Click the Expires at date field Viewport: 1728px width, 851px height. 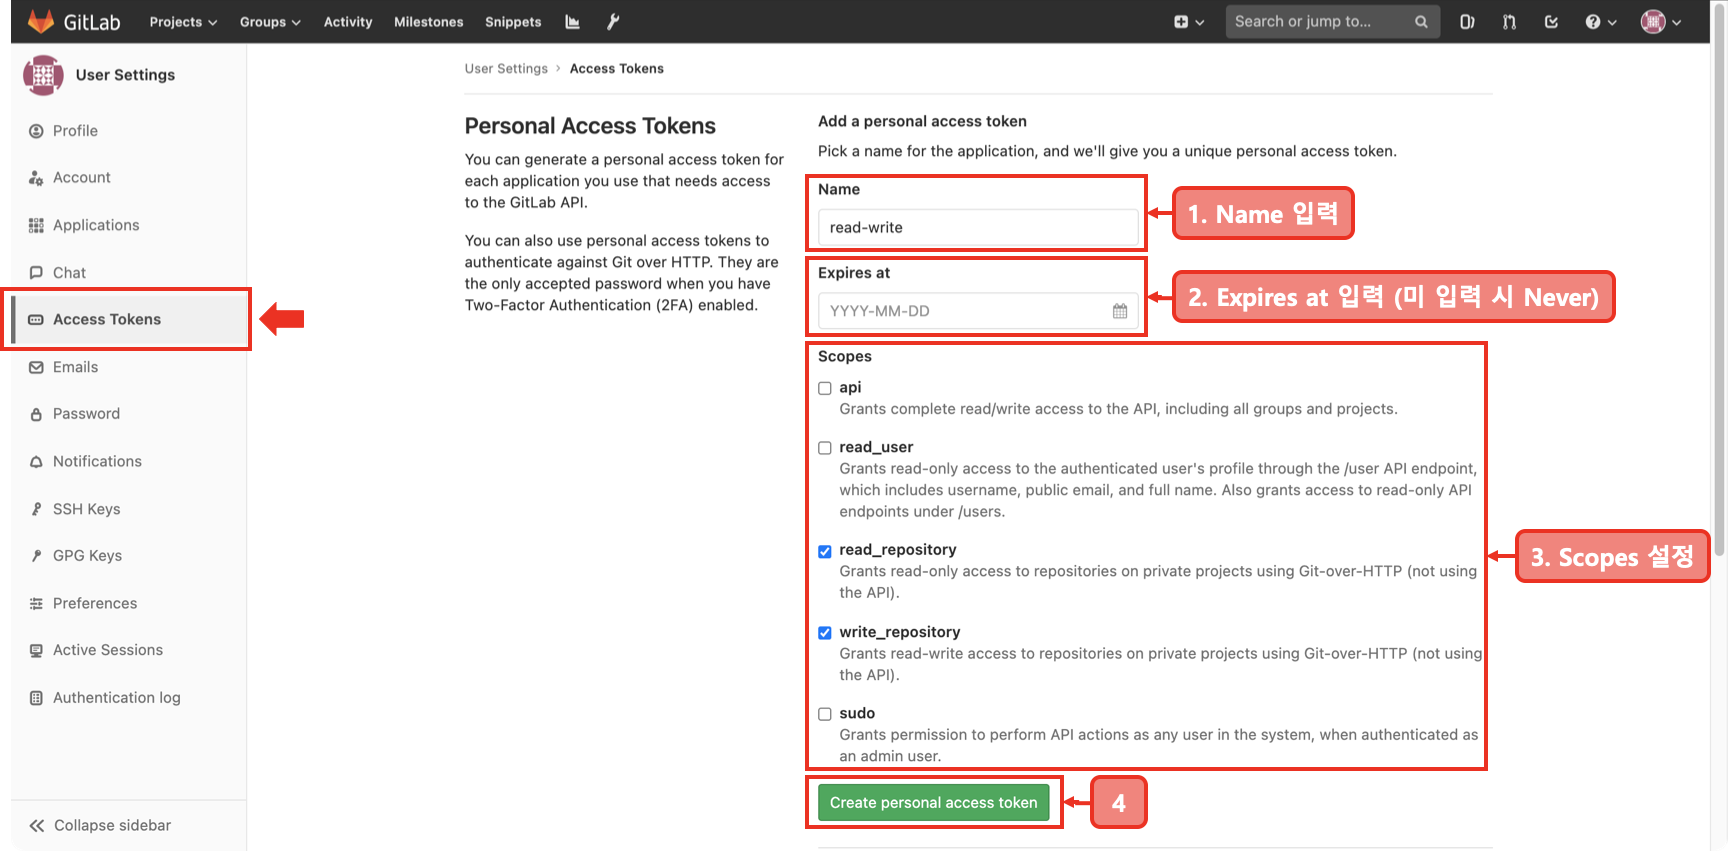[x=977, y=311]
